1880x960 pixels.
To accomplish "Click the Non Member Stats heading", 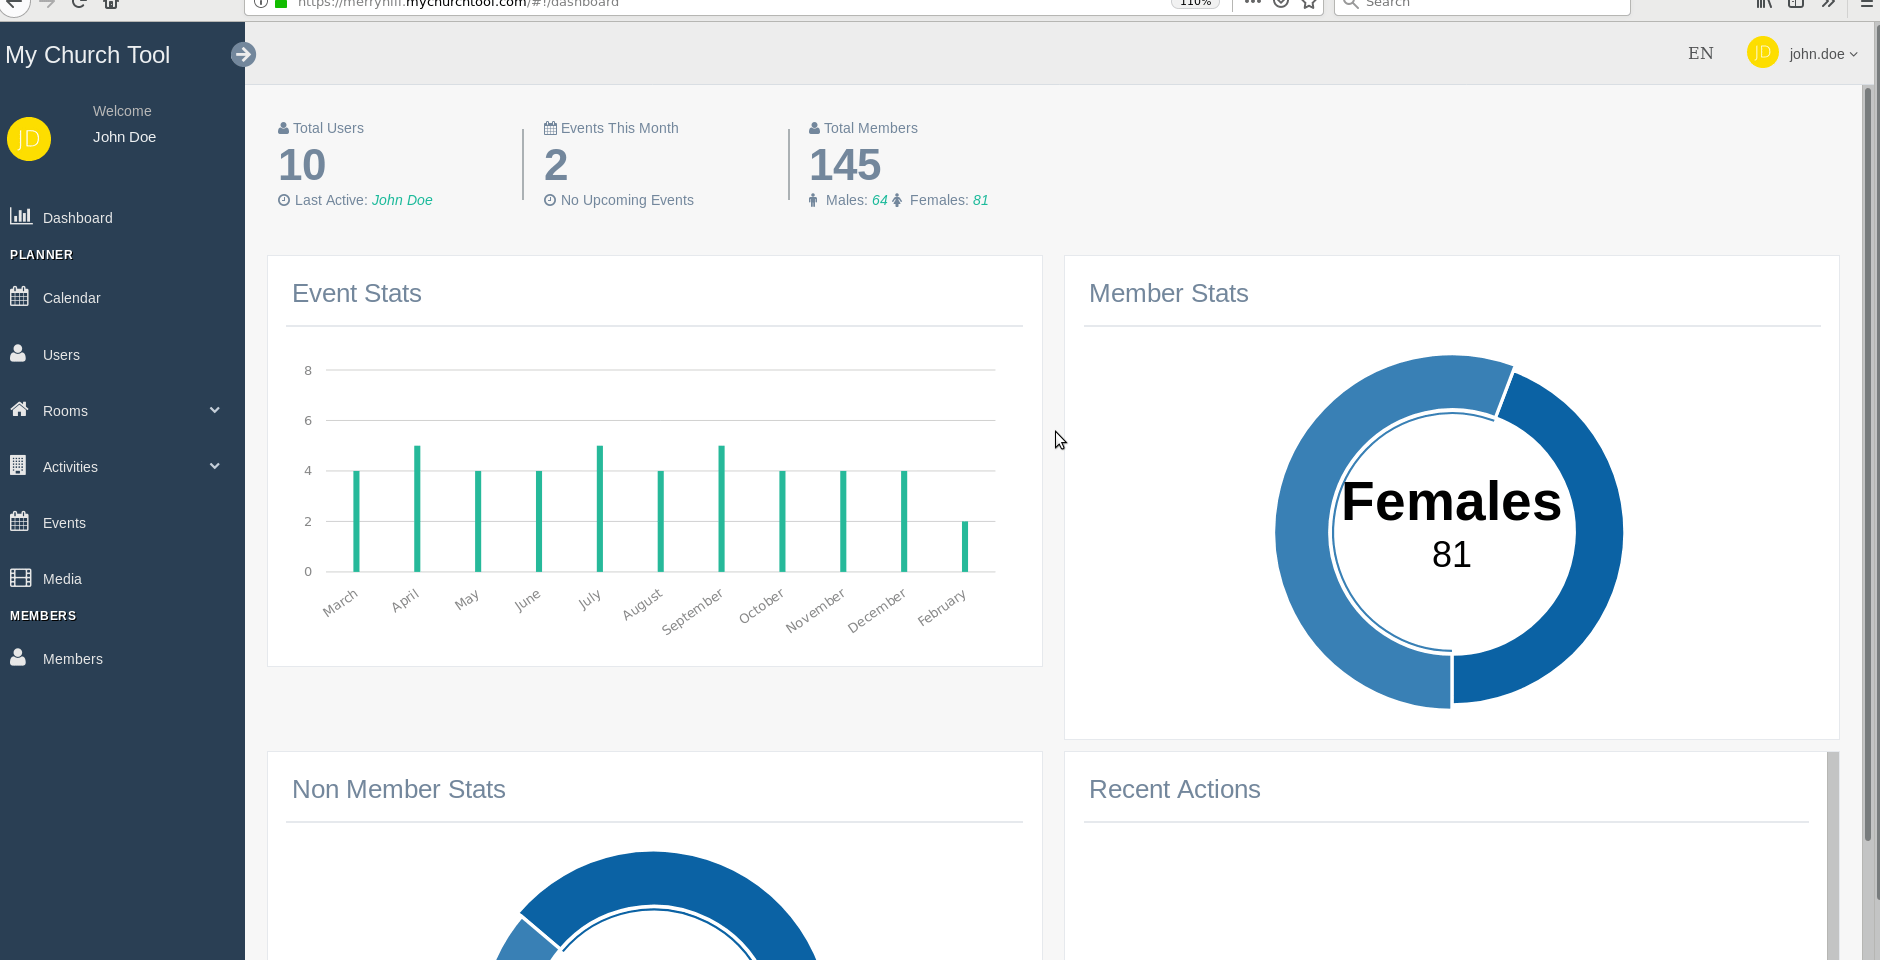I will pyautogui.click(x=398, y=789).
